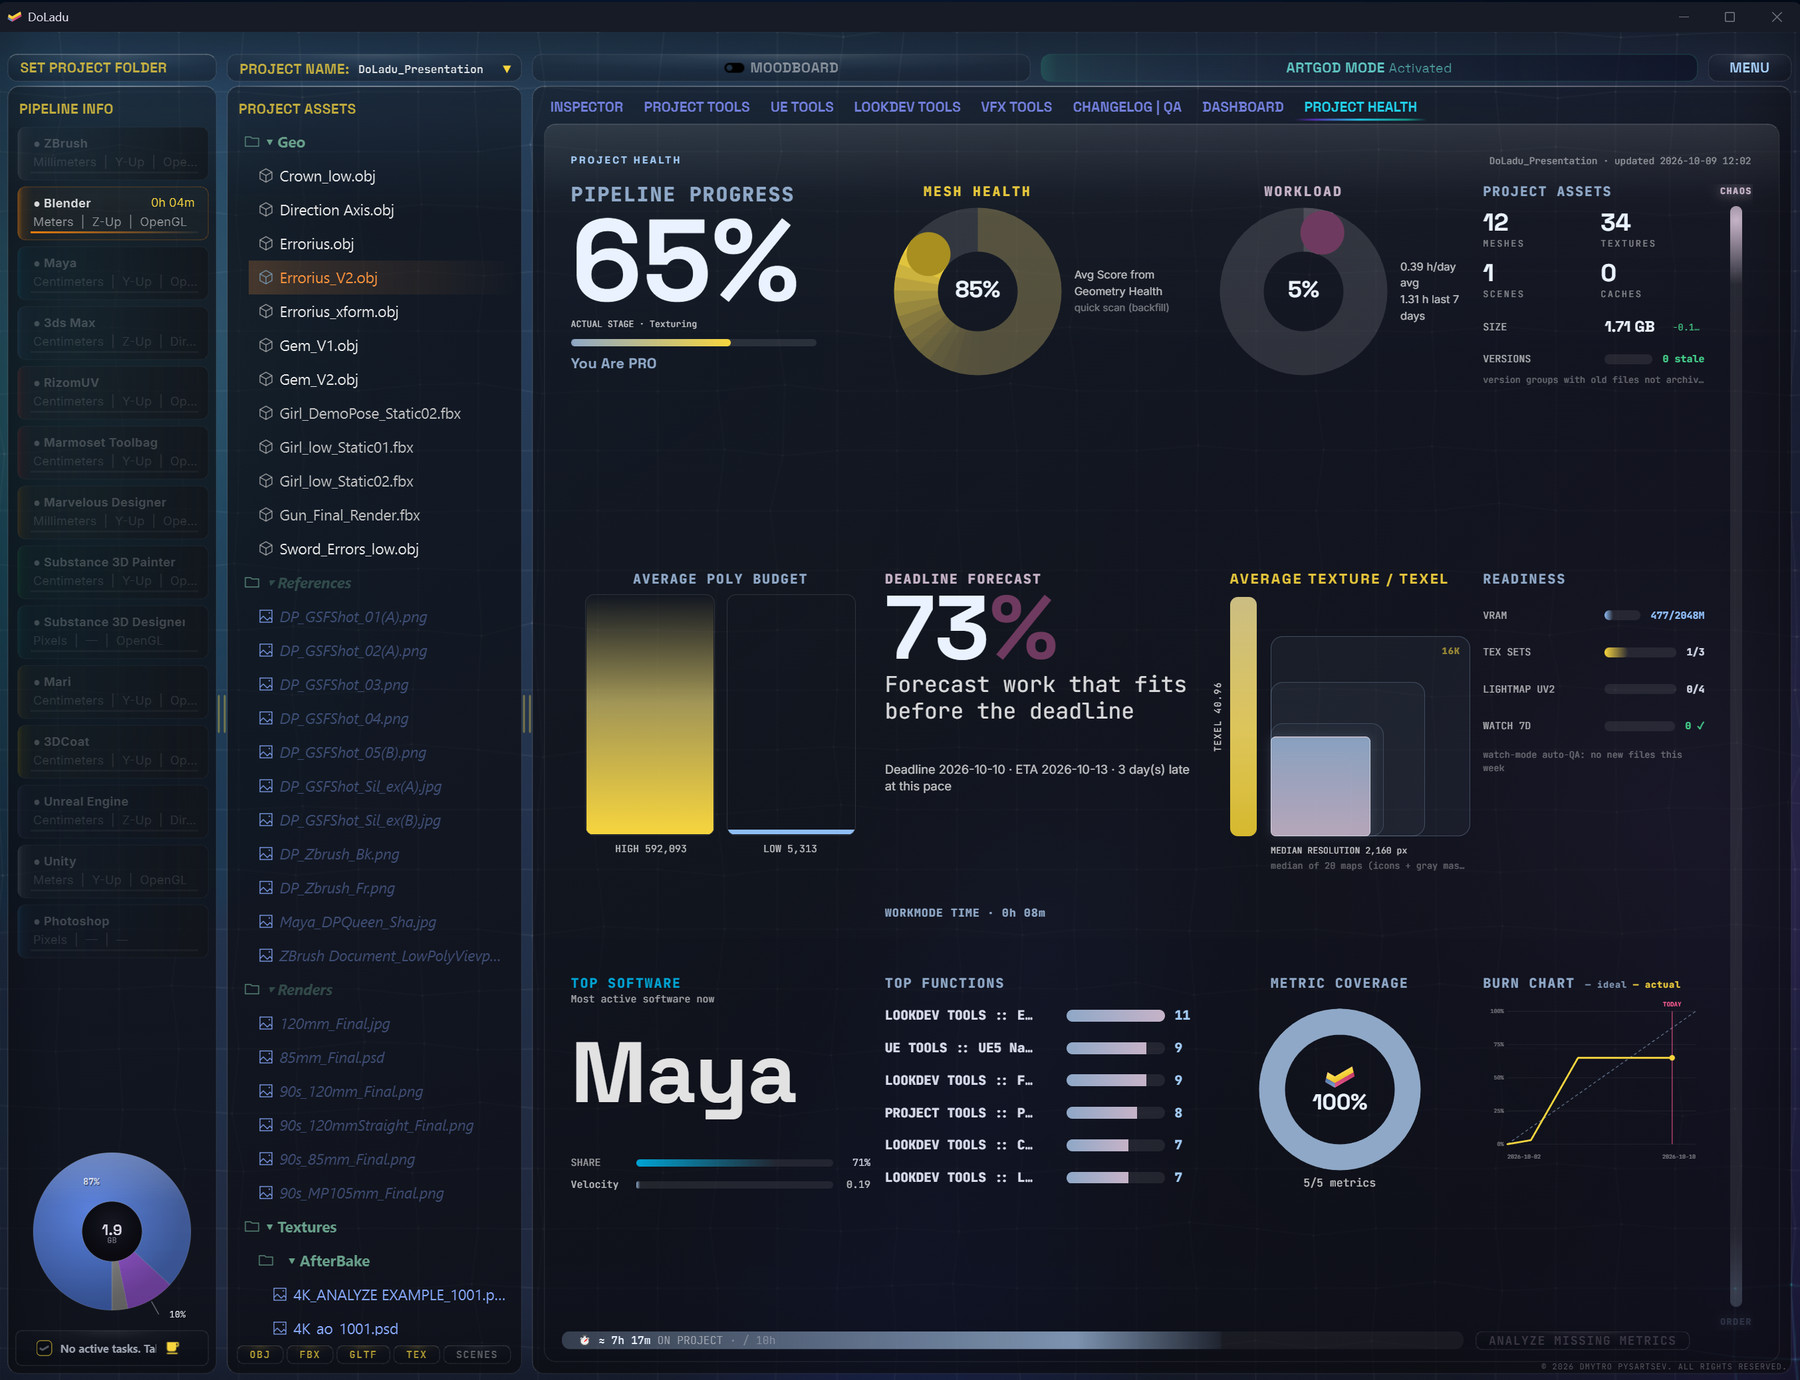1800x1380 pixels.
Task: Click the Chaos/Order vertical slider
Action: click(1736, 755)
